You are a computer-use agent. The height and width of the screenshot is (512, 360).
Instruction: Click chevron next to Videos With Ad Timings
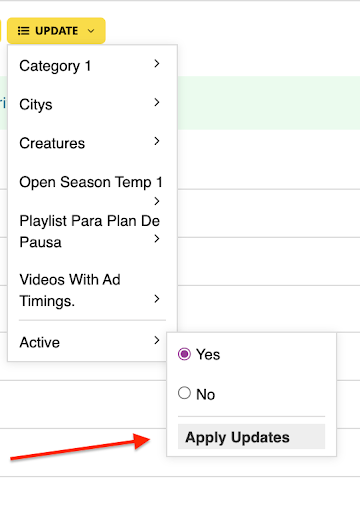(x=157, y=299)
